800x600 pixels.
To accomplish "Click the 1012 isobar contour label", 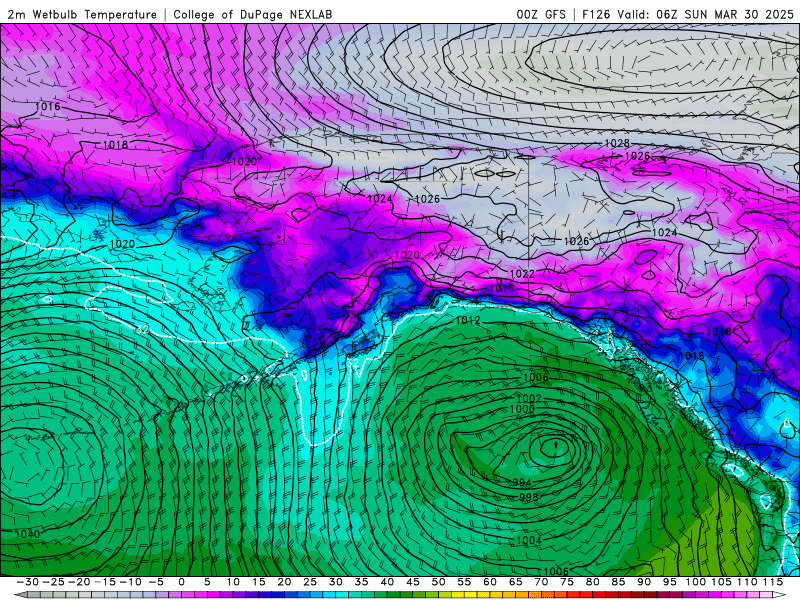I will coord(468,320).
